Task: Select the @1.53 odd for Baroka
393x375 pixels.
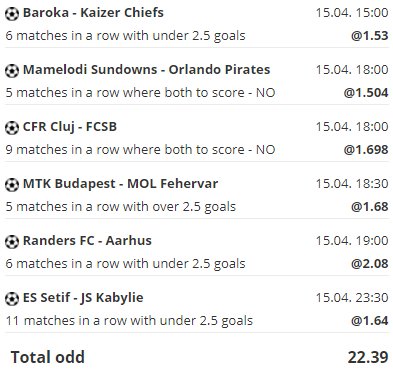Action: click(x=369, y=36)
